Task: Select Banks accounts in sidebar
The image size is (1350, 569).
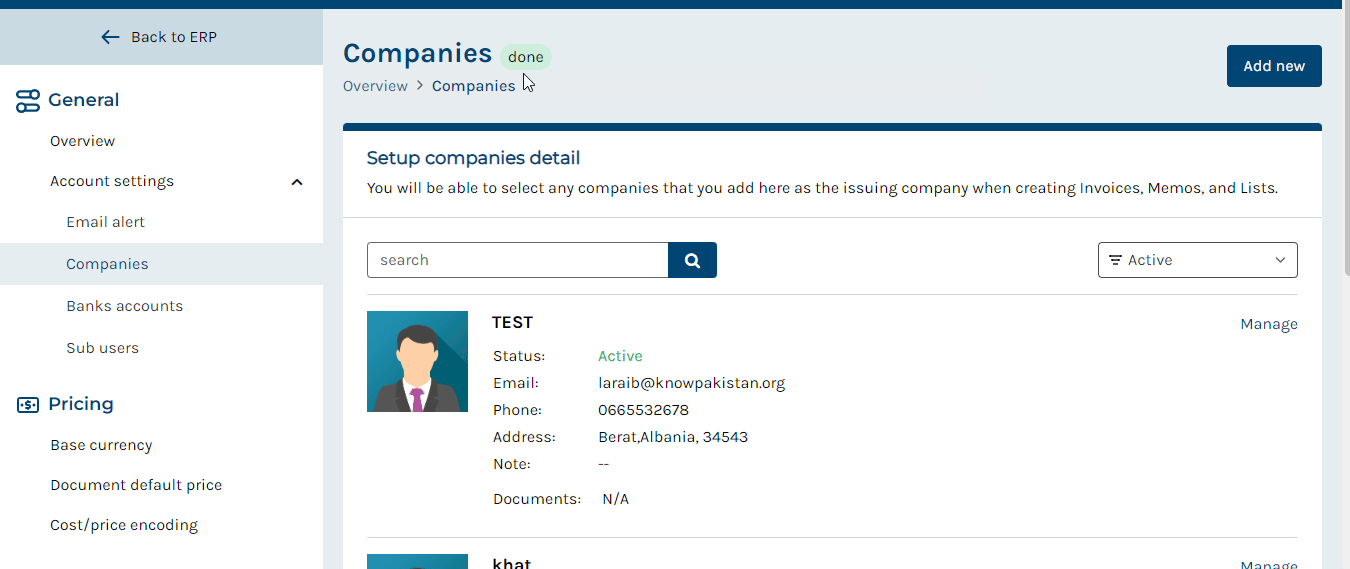Action: (x=125, y=306)
